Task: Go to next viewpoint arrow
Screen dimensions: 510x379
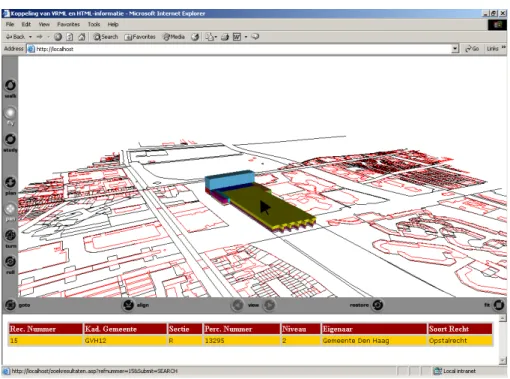Action: tap(270, 305)
